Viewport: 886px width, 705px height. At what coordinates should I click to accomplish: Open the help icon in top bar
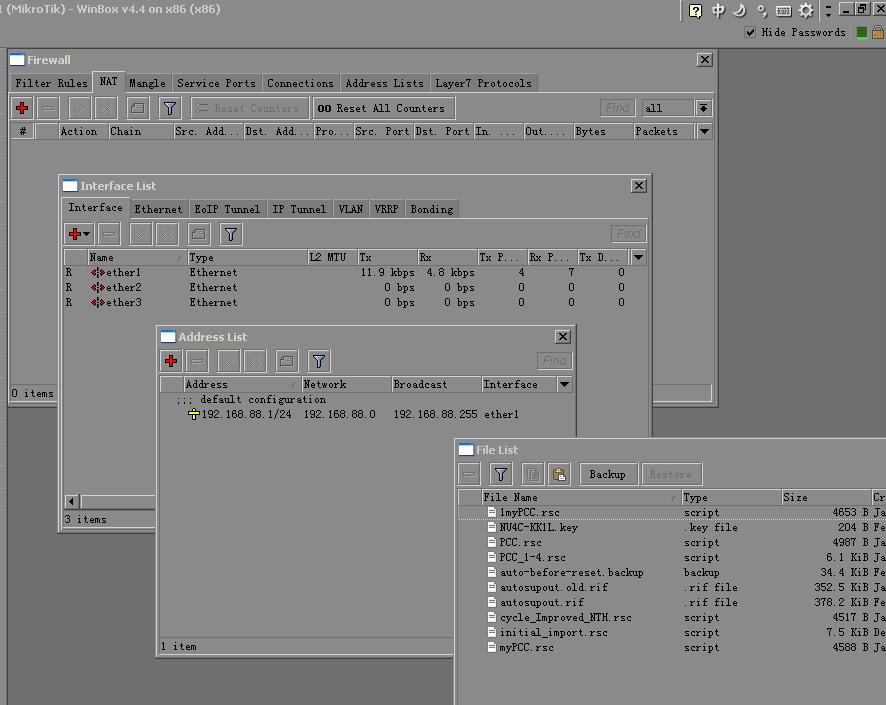click(x=696, y=11)
